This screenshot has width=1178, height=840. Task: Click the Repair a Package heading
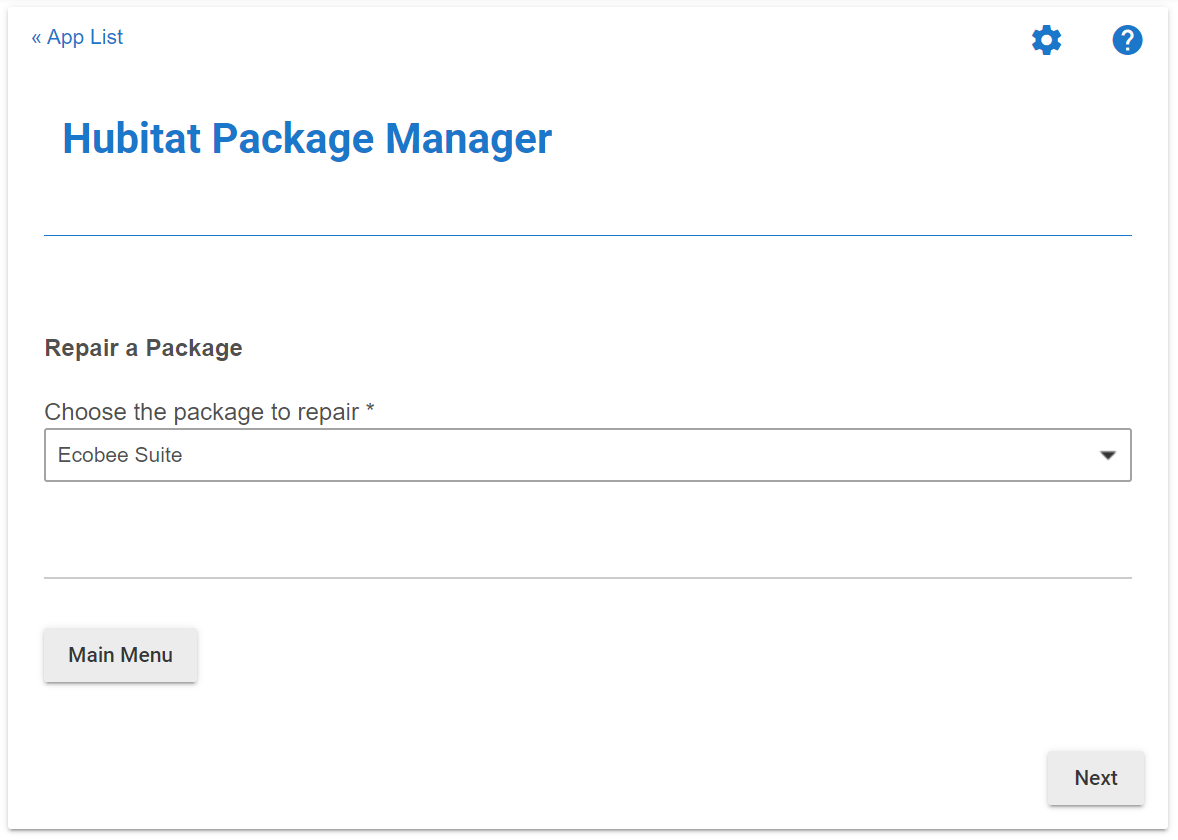point(143,348)
